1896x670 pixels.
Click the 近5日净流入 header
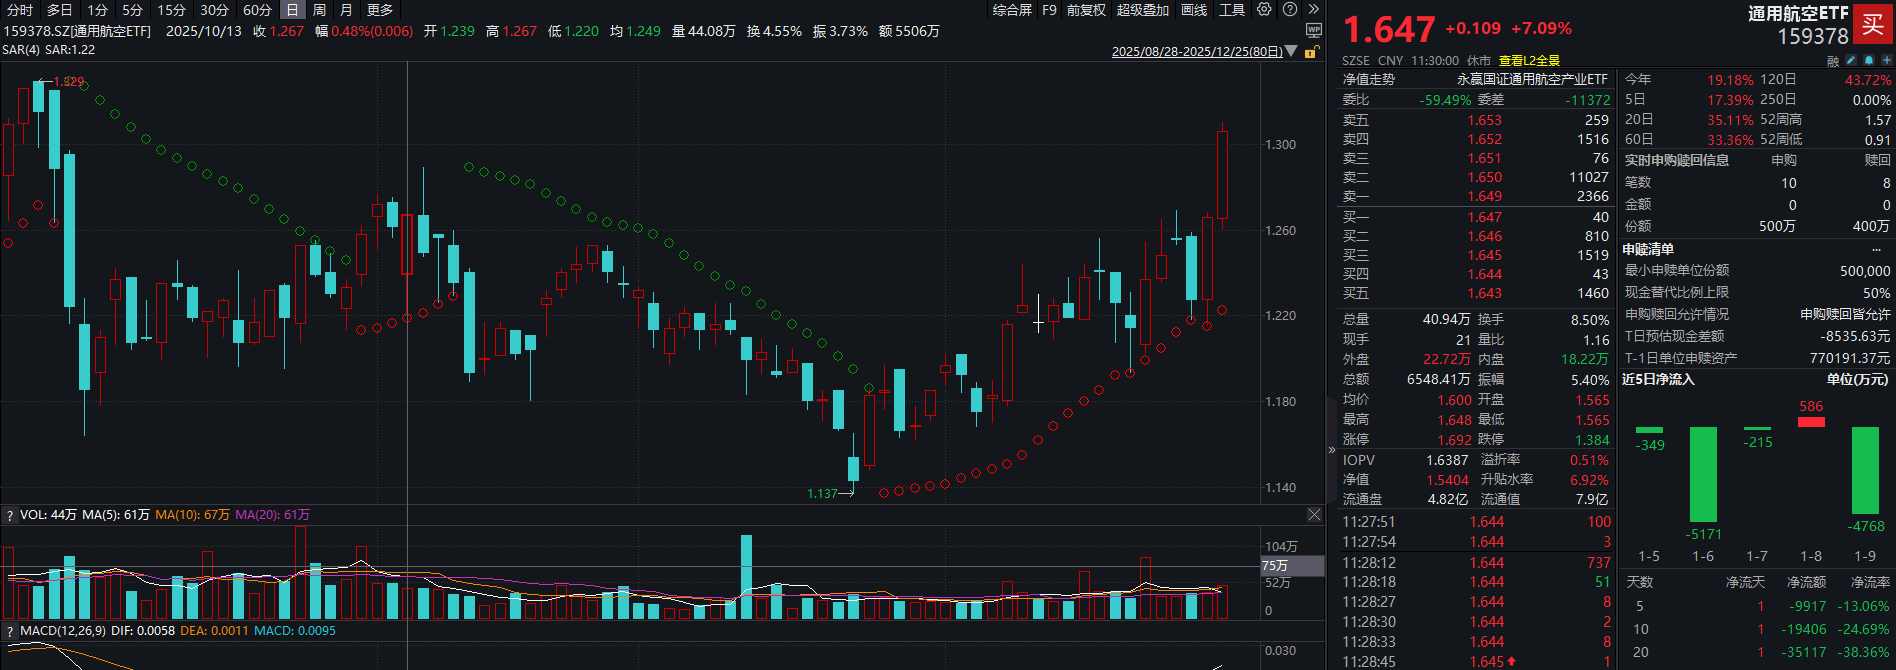pyautogui.click(x=1658, y=380)
